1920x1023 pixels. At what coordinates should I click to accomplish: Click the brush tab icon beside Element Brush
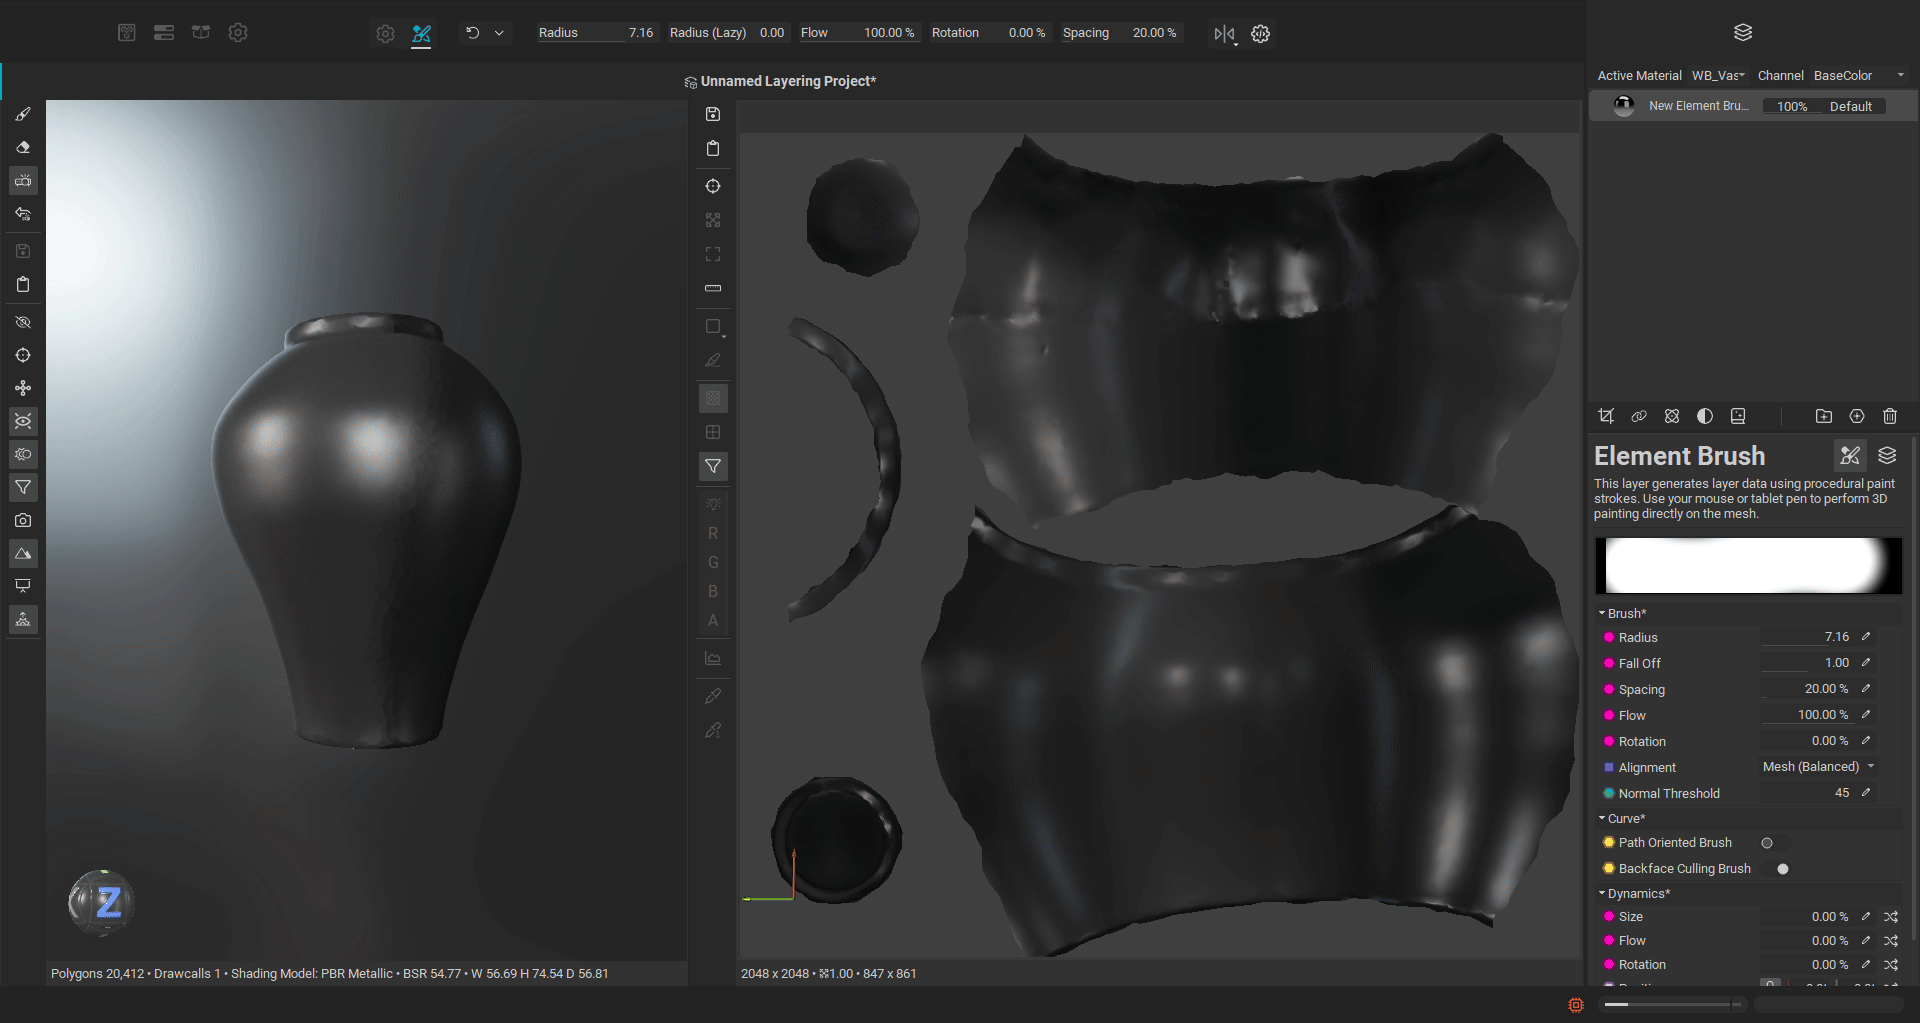click(x=1850, y=456)
